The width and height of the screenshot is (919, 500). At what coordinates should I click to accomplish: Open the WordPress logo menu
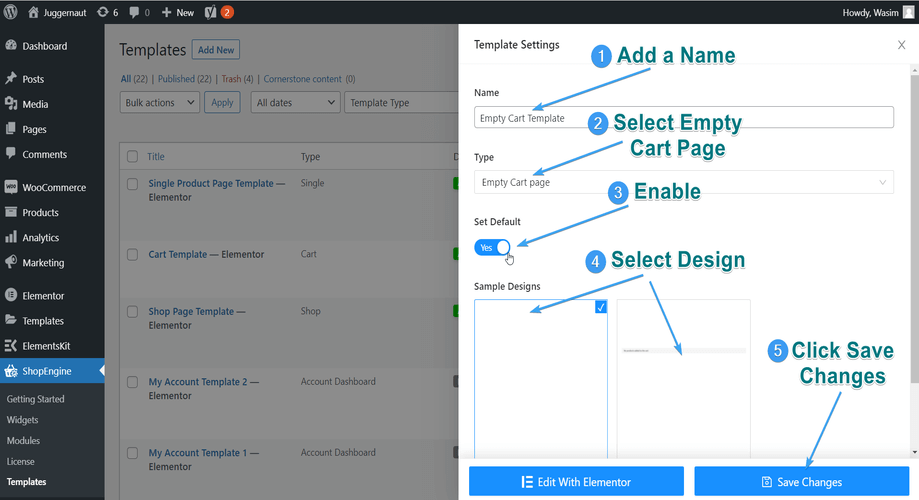coord(11,12)
